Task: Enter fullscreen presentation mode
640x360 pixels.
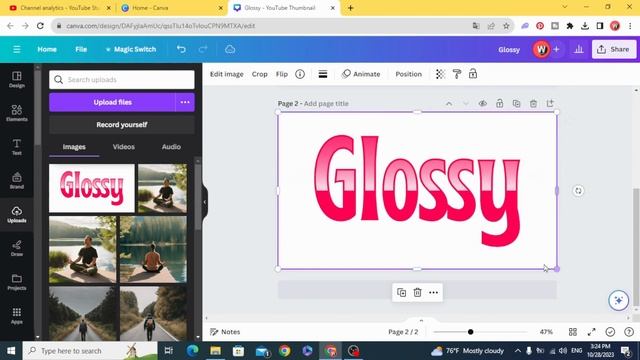Action: pos(591,332)
